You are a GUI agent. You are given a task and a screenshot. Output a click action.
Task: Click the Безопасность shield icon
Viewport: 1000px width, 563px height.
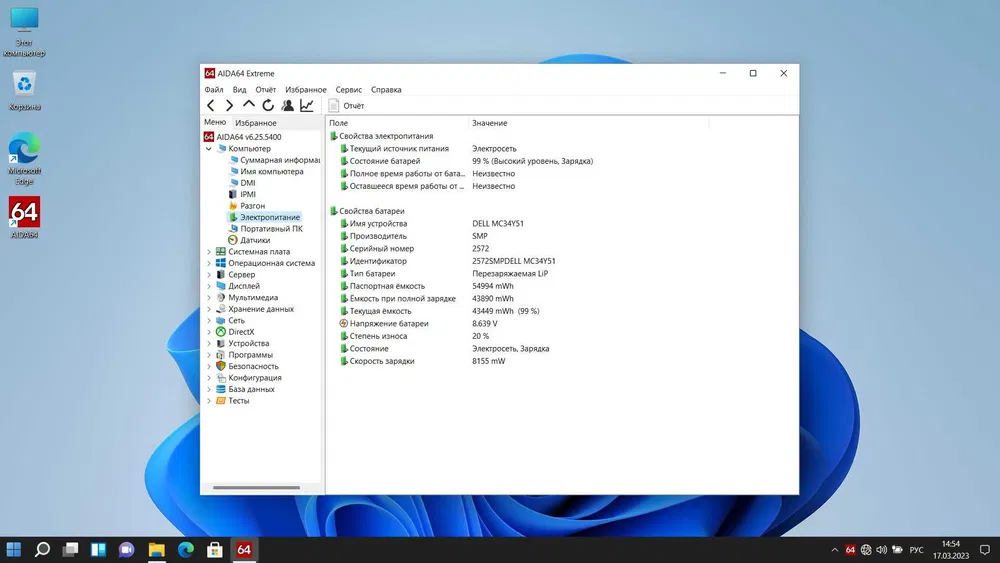(221, 367)
